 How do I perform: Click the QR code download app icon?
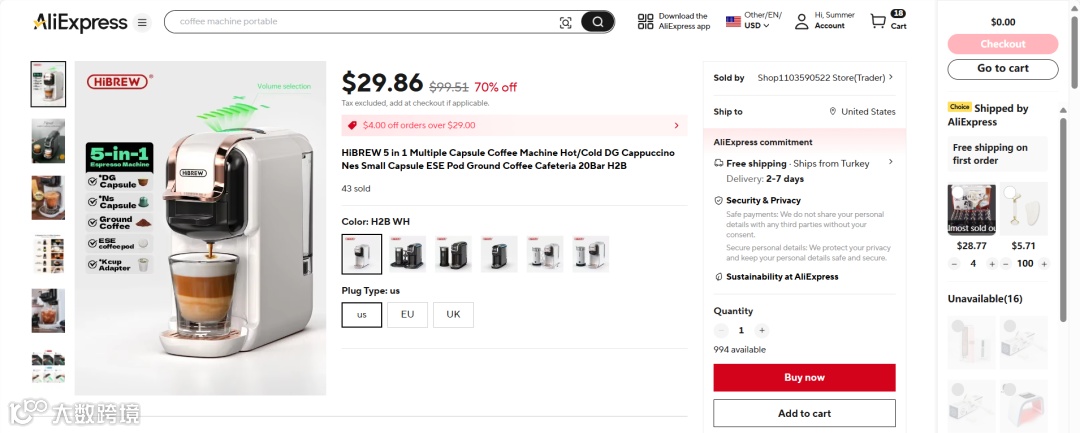point(645,21)
